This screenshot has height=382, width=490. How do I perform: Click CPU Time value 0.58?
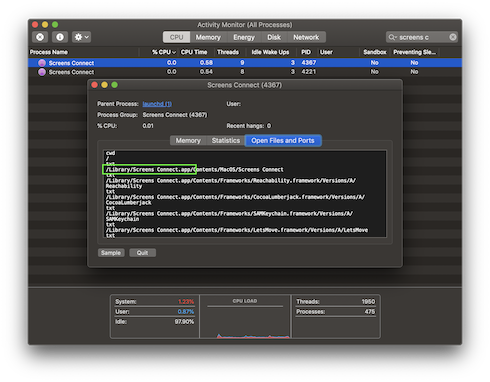tap(206, 63)
